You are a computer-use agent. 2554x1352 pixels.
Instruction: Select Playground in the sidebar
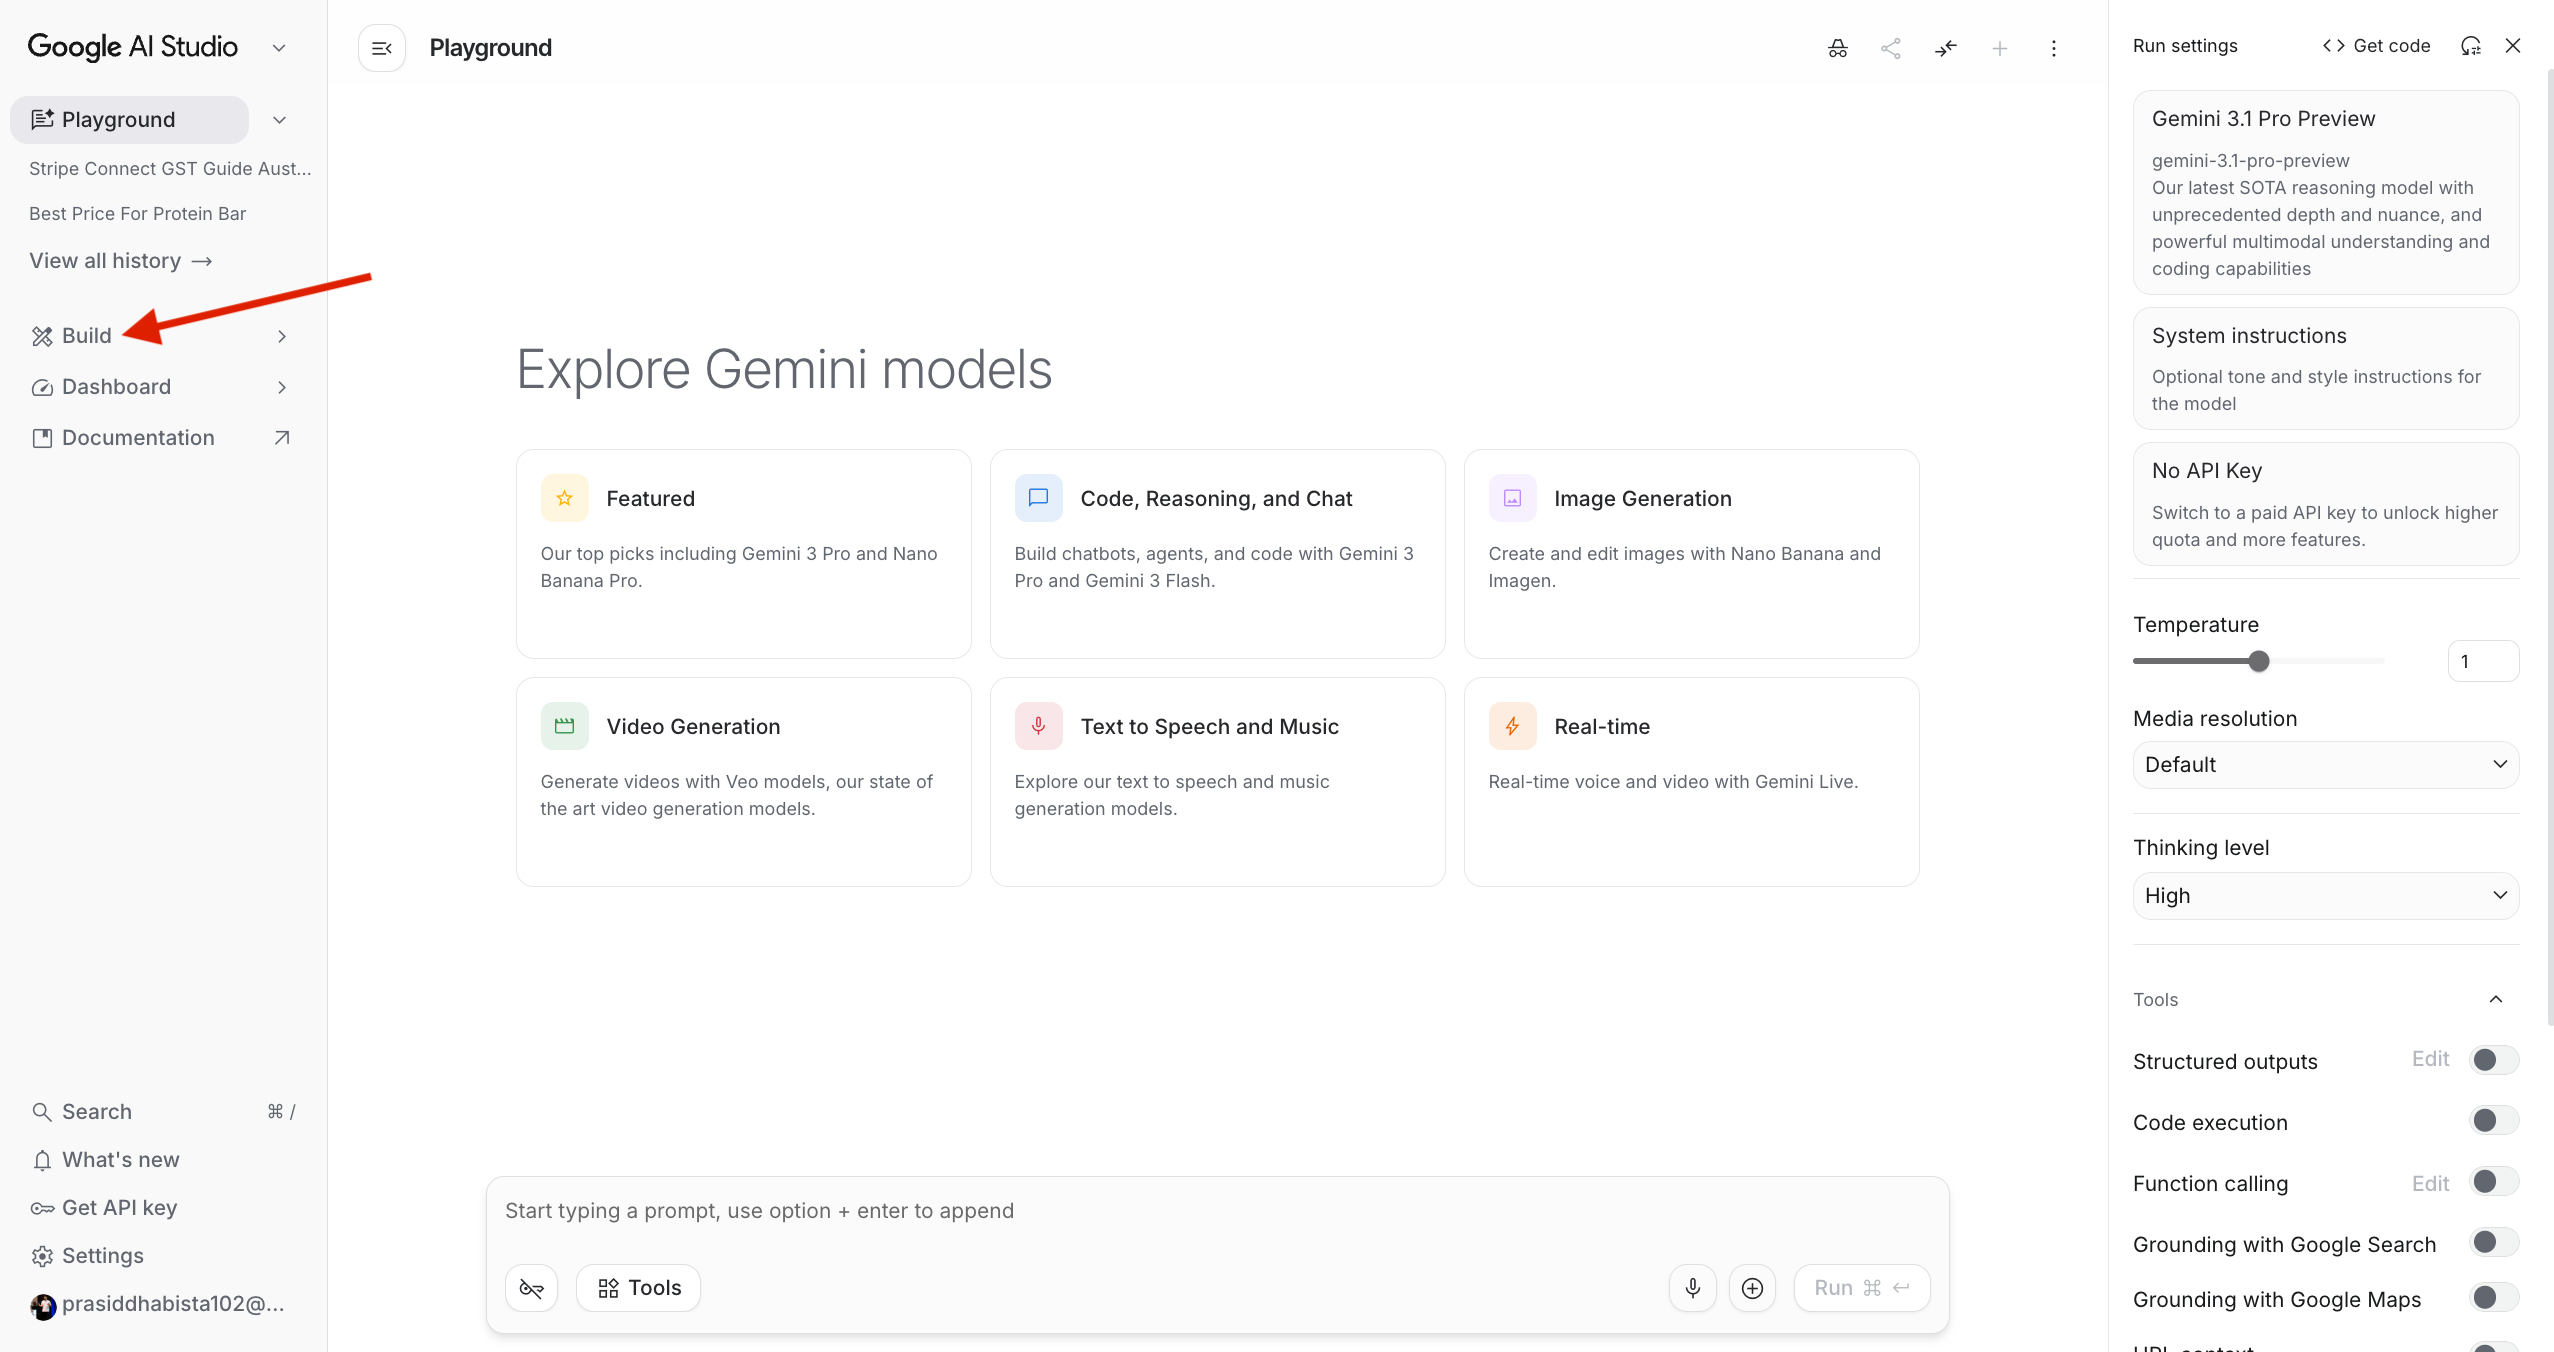(x=130, y=120)
